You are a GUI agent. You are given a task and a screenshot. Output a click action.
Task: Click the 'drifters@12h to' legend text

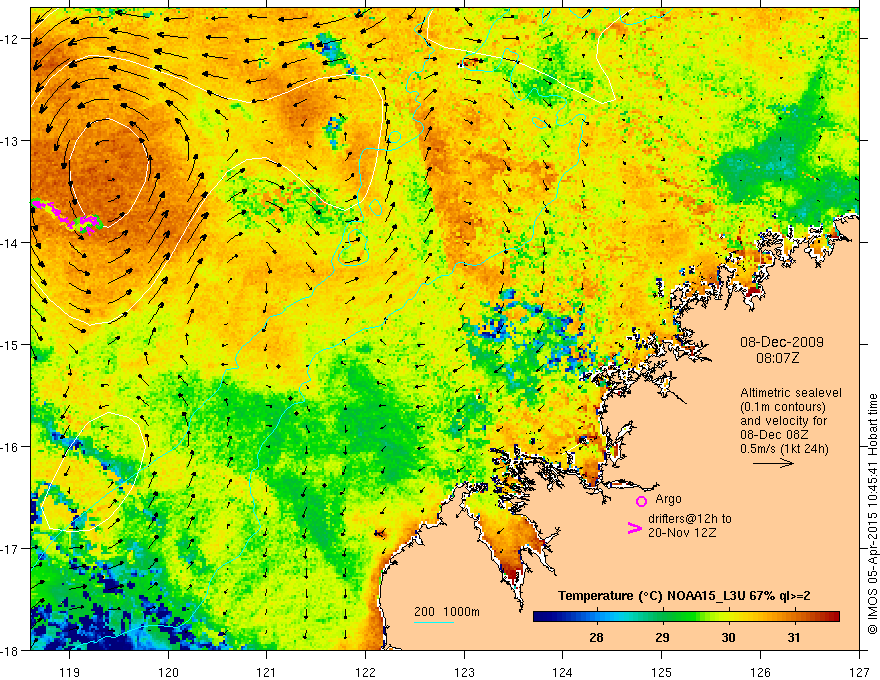(690, 519)
